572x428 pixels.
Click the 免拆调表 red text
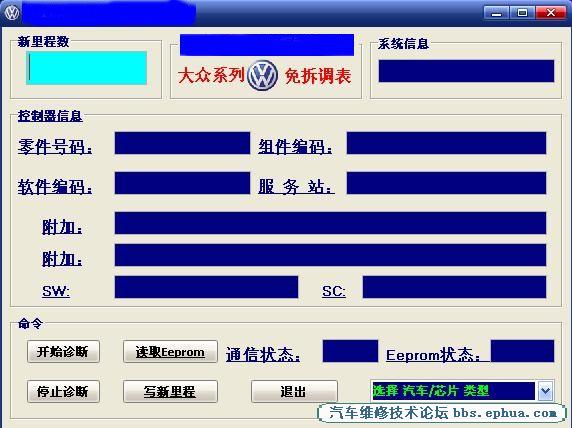click(318, 76)
